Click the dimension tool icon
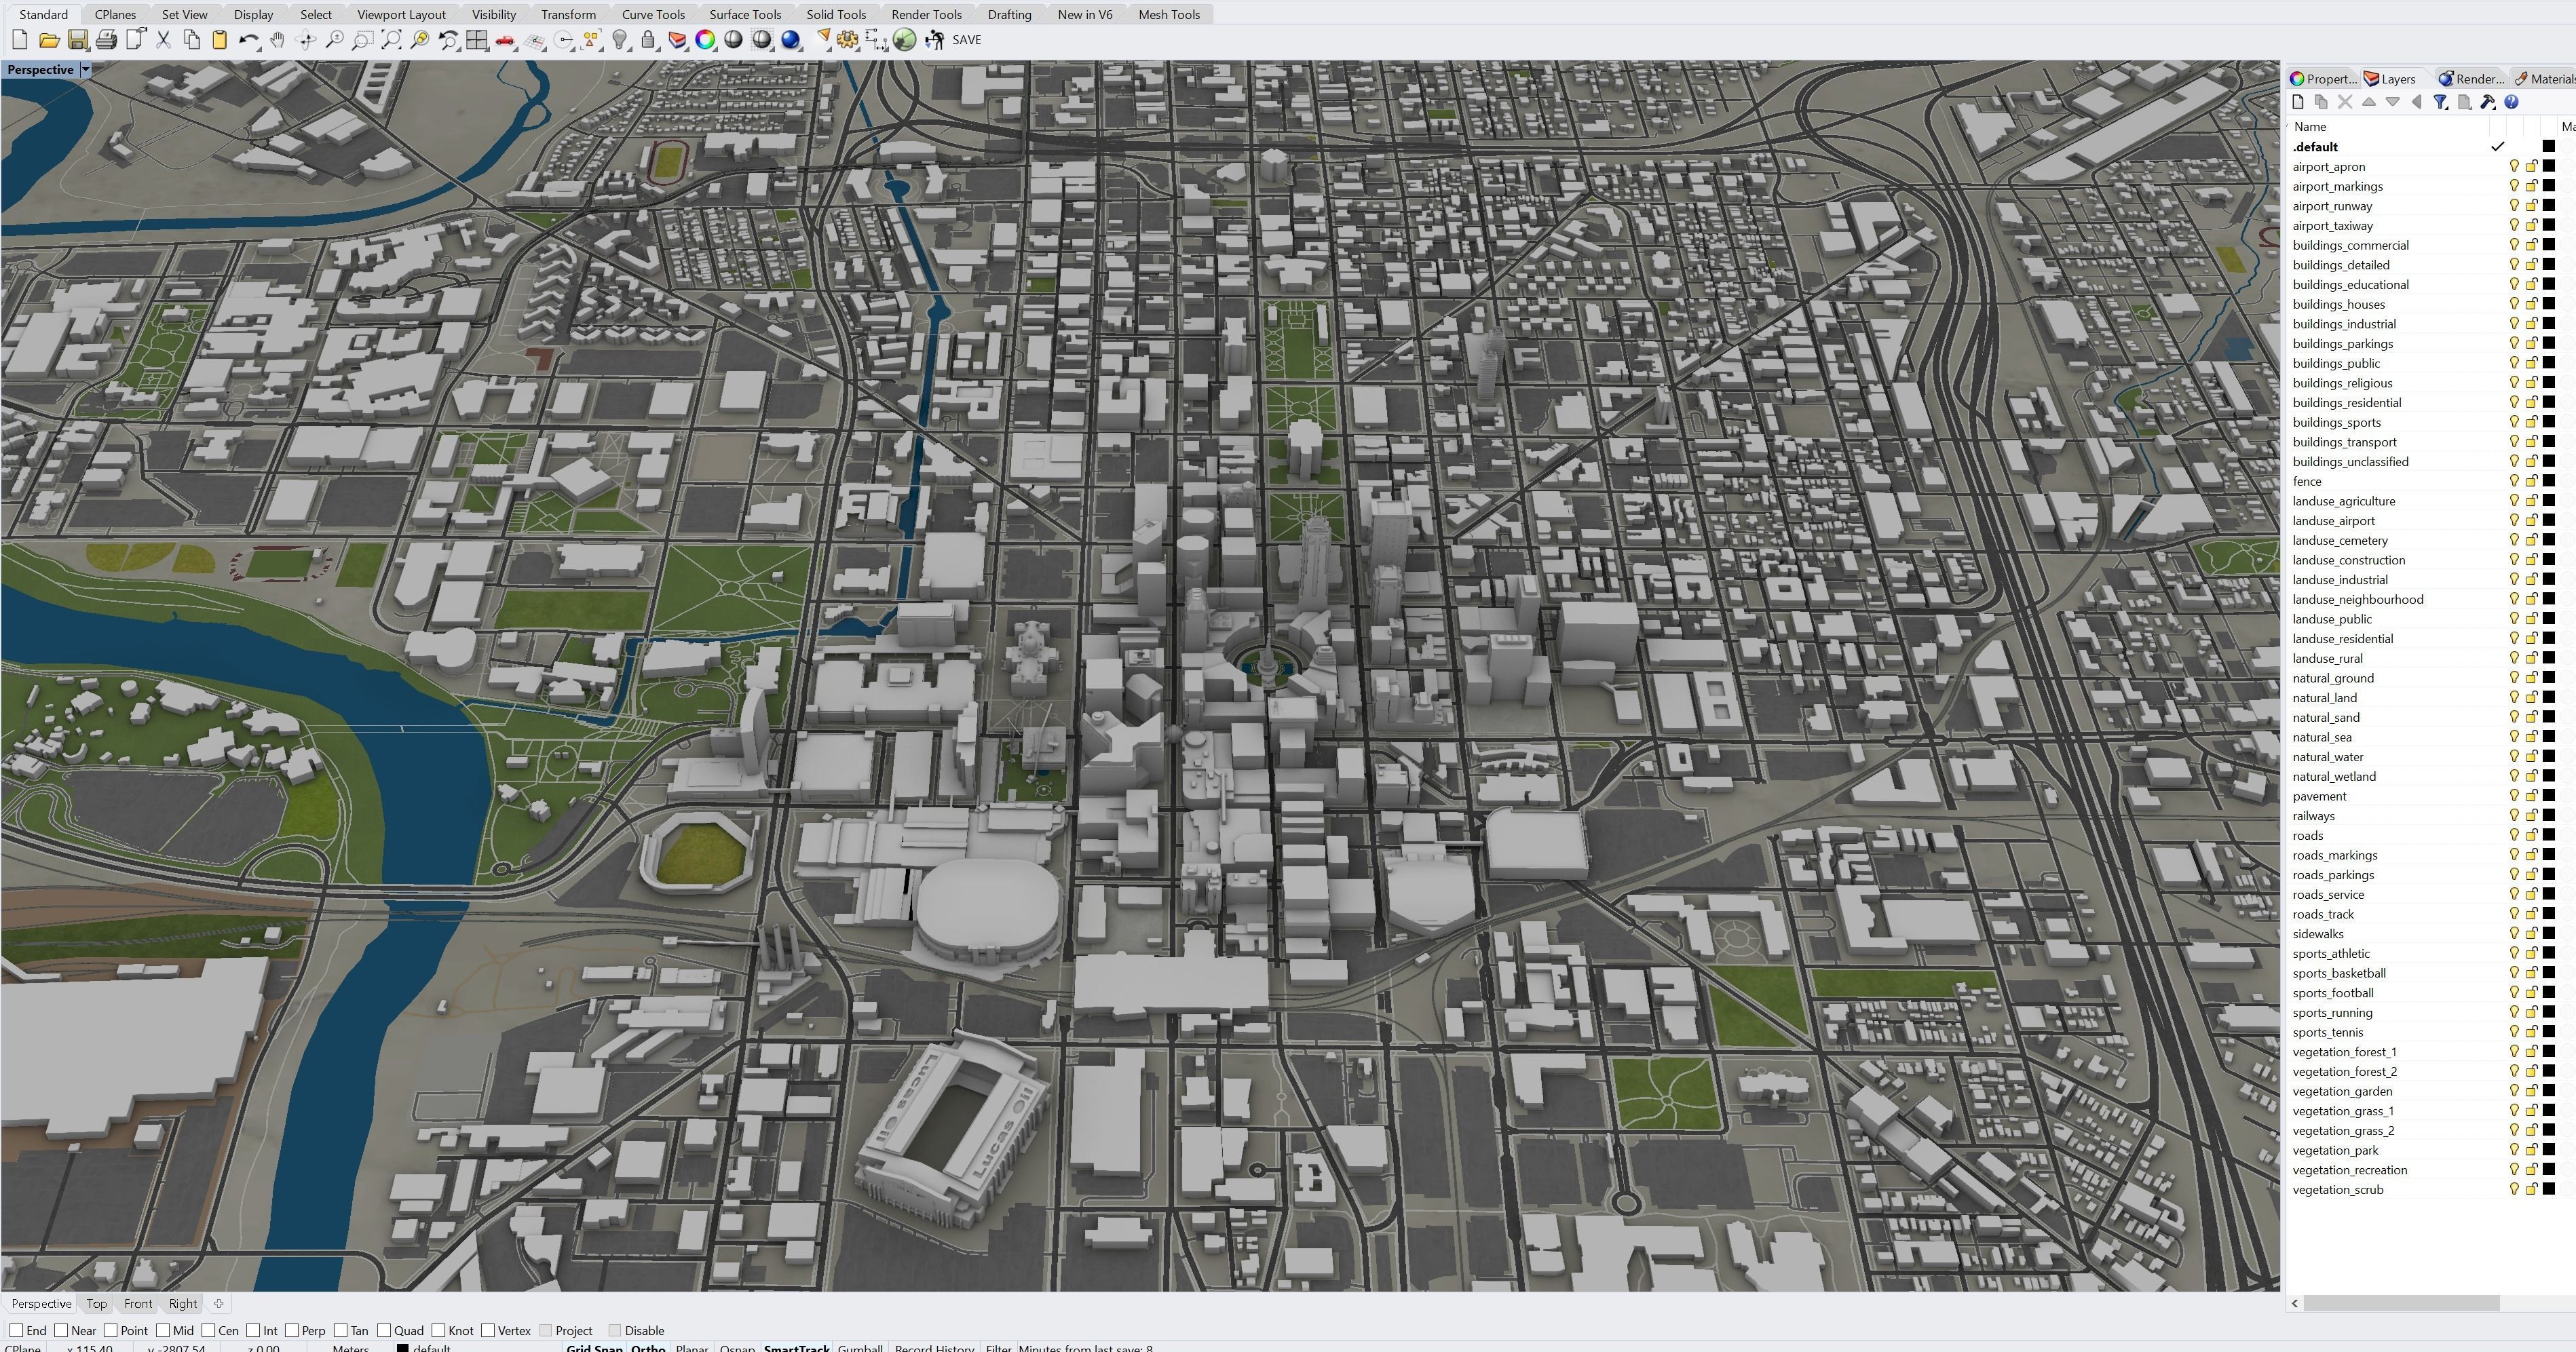 pos(876,40)
